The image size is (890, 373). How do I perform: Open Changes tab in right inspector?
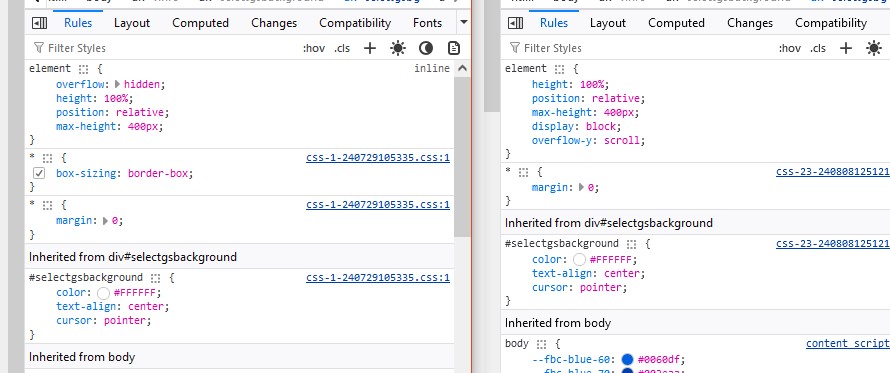(x=750, y=23)
